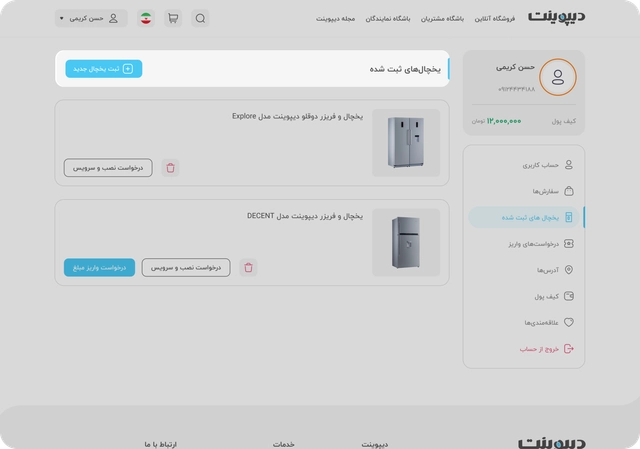Delete the Explore refrigerator with the trash icon
The image size is (640, 449).
point(170,168)
